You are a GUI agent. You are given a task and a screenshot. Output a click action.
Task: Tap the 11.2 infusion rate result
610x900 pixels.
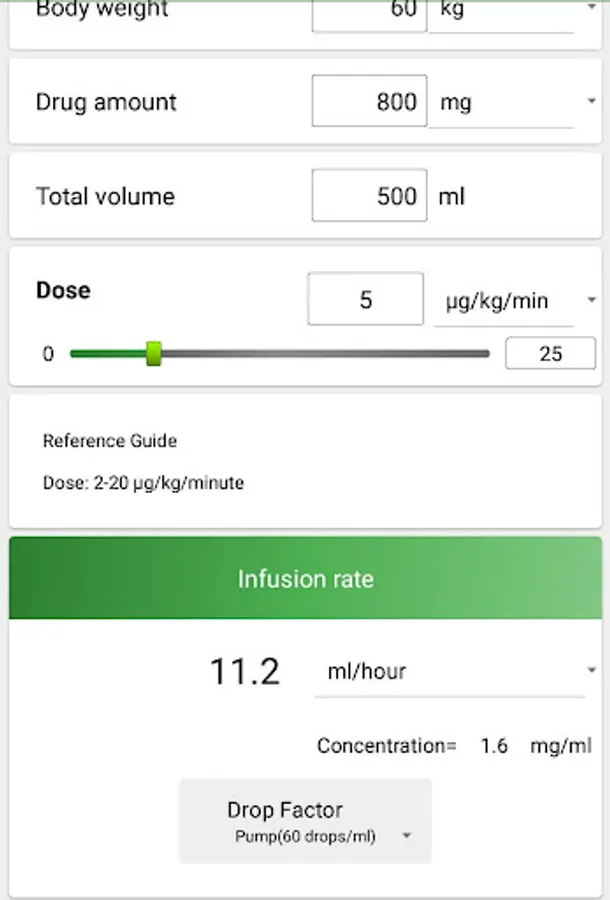click(245, 672)
